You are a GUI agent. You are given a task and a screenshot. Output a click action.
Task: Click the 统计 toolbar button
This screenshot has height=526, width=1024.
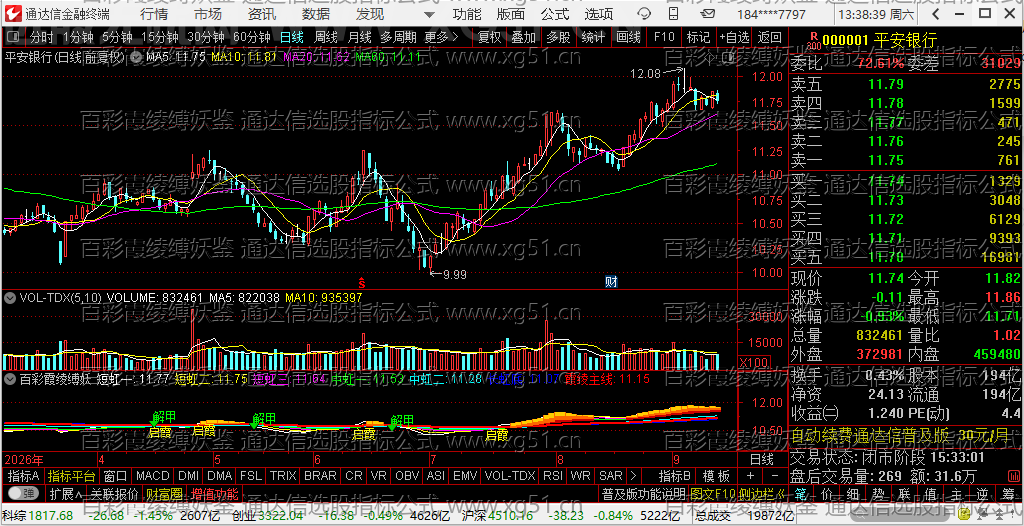pos(592,37)
